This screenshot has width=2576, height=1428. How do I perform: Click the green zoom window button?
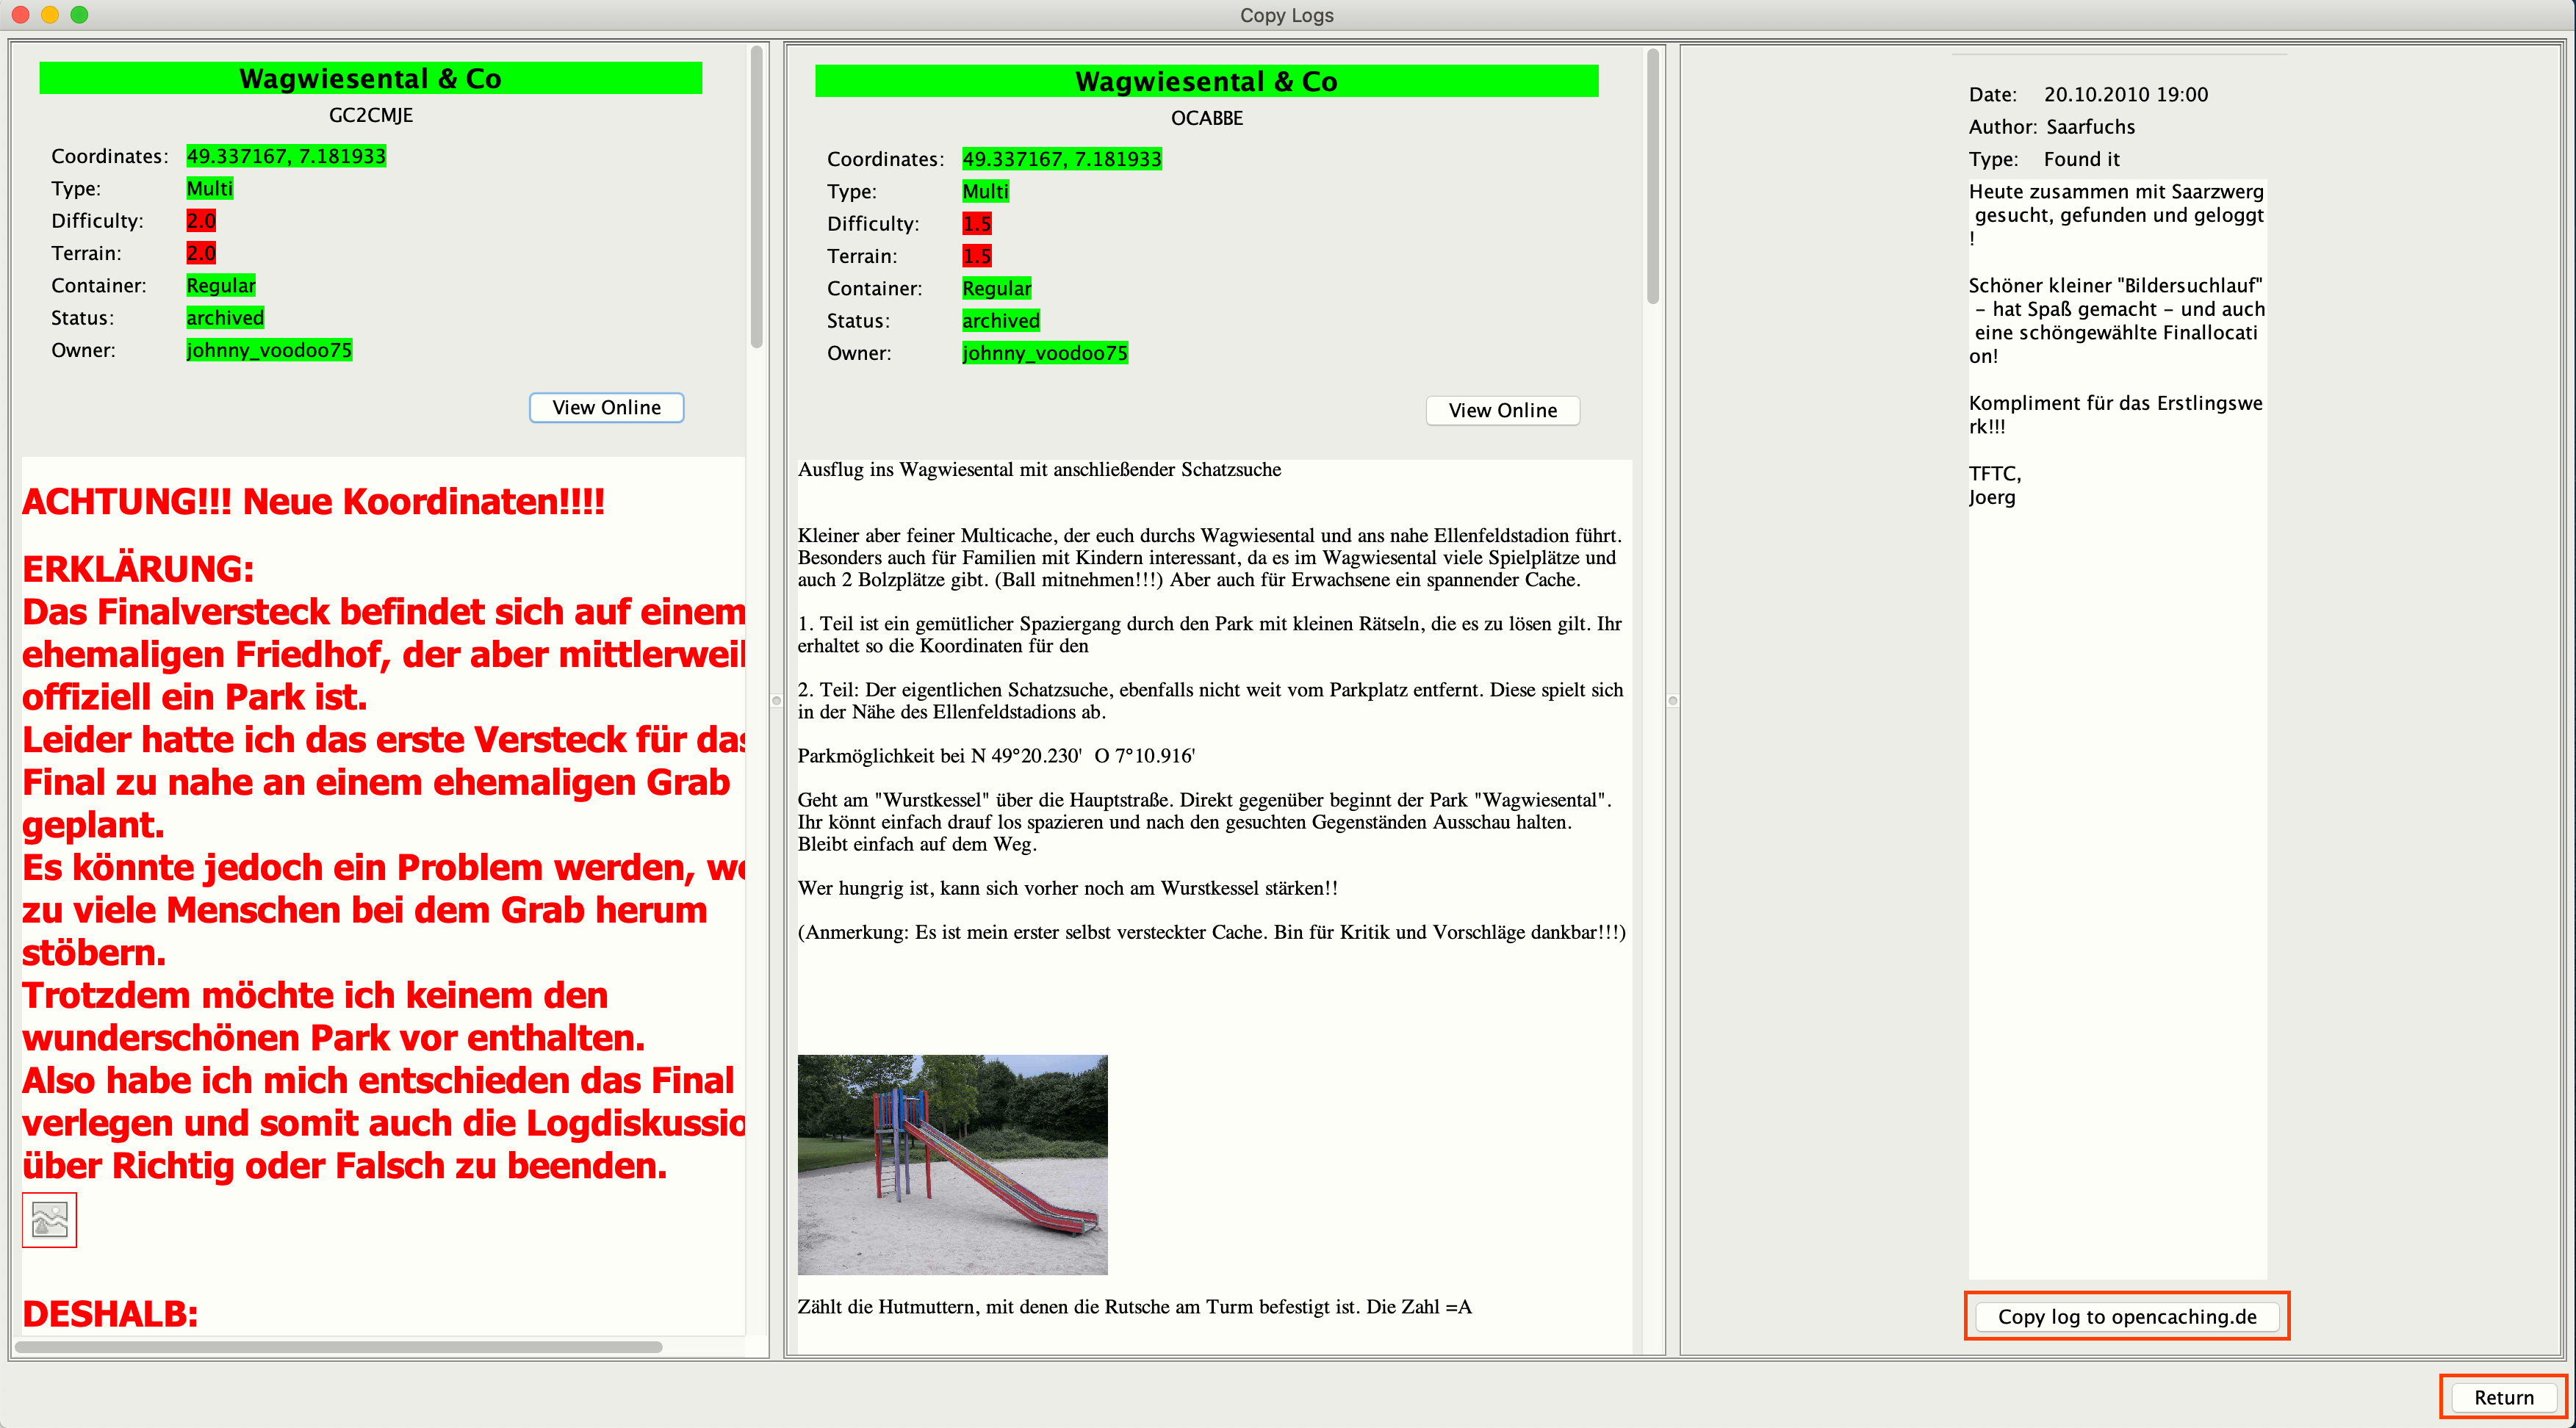click(79, 15)
